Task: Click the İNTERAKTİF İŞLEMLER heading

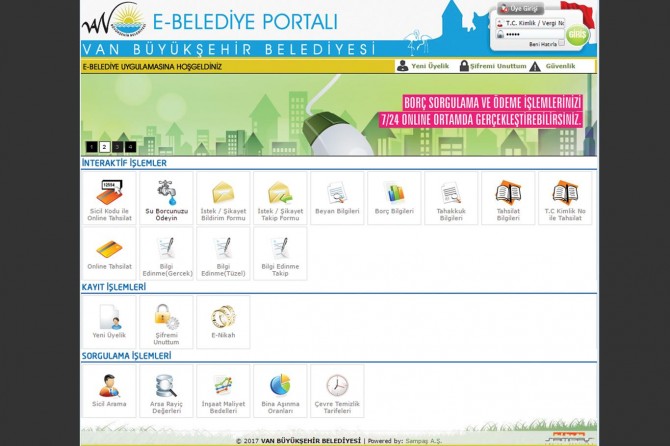Action: pyautogui.click(x=124, y=163)
